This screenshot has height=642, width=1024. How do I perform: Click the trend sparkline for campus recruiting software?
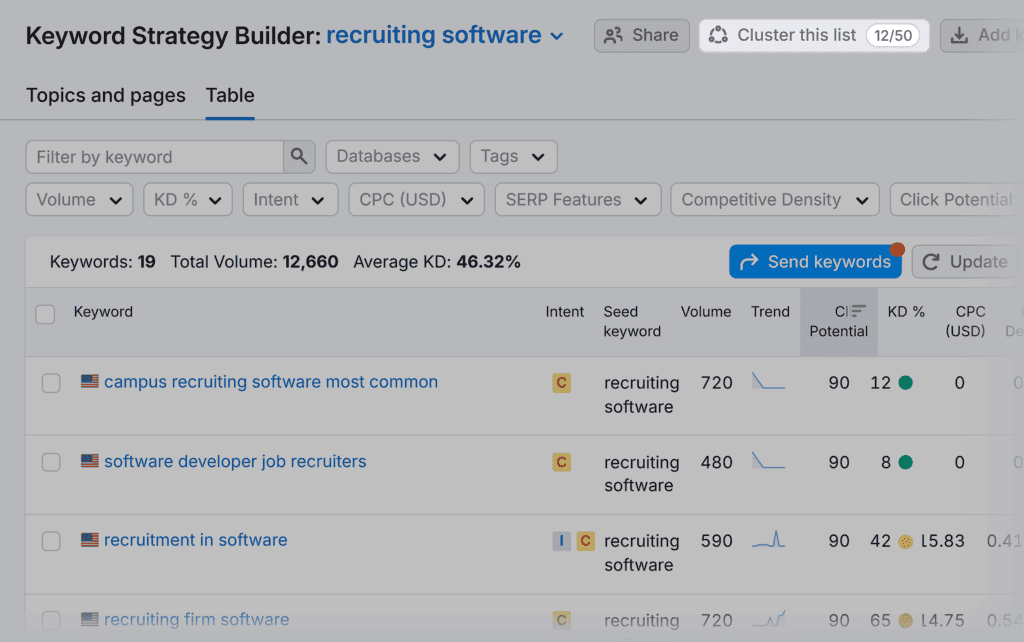click(x=768, y=382)
